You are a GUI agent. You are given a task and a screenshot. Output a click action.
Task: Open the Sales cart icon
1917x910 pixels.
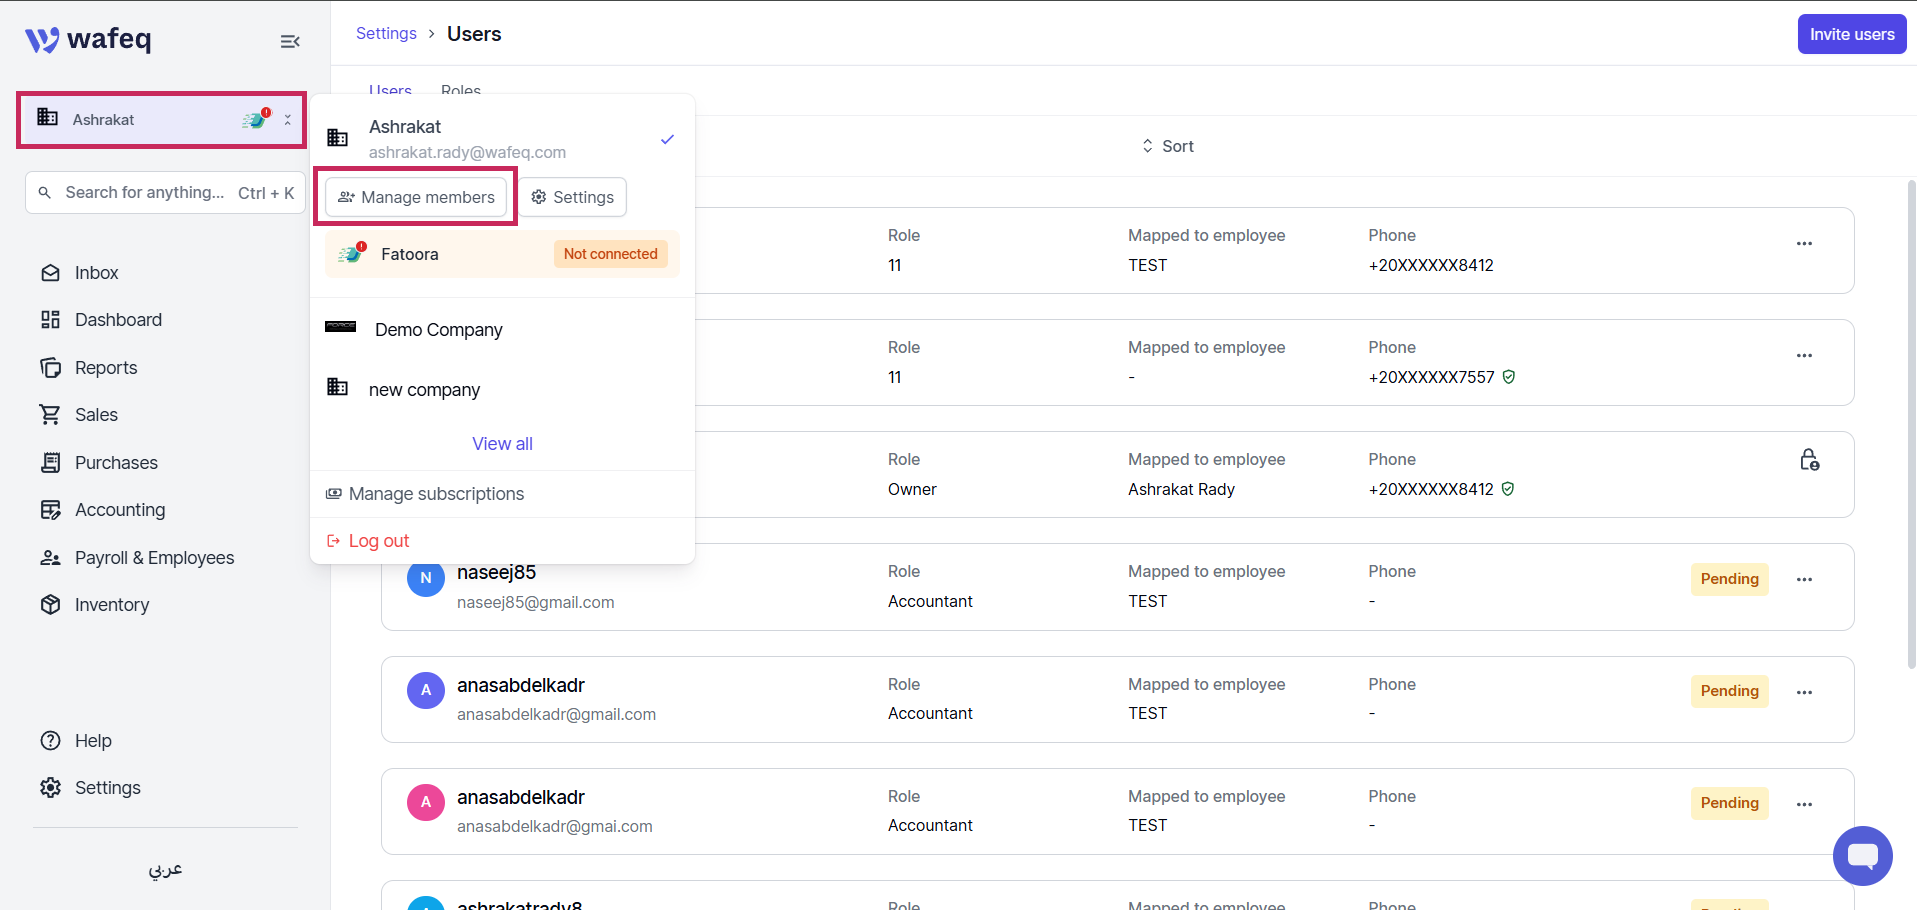coord(50,415)
